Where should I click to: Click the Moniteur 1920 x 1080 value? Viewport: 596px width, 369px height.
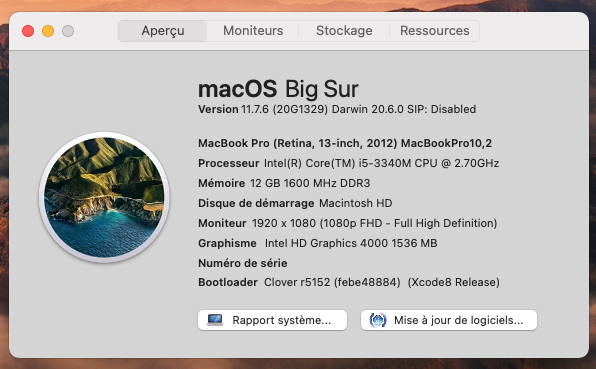[374, 223]
